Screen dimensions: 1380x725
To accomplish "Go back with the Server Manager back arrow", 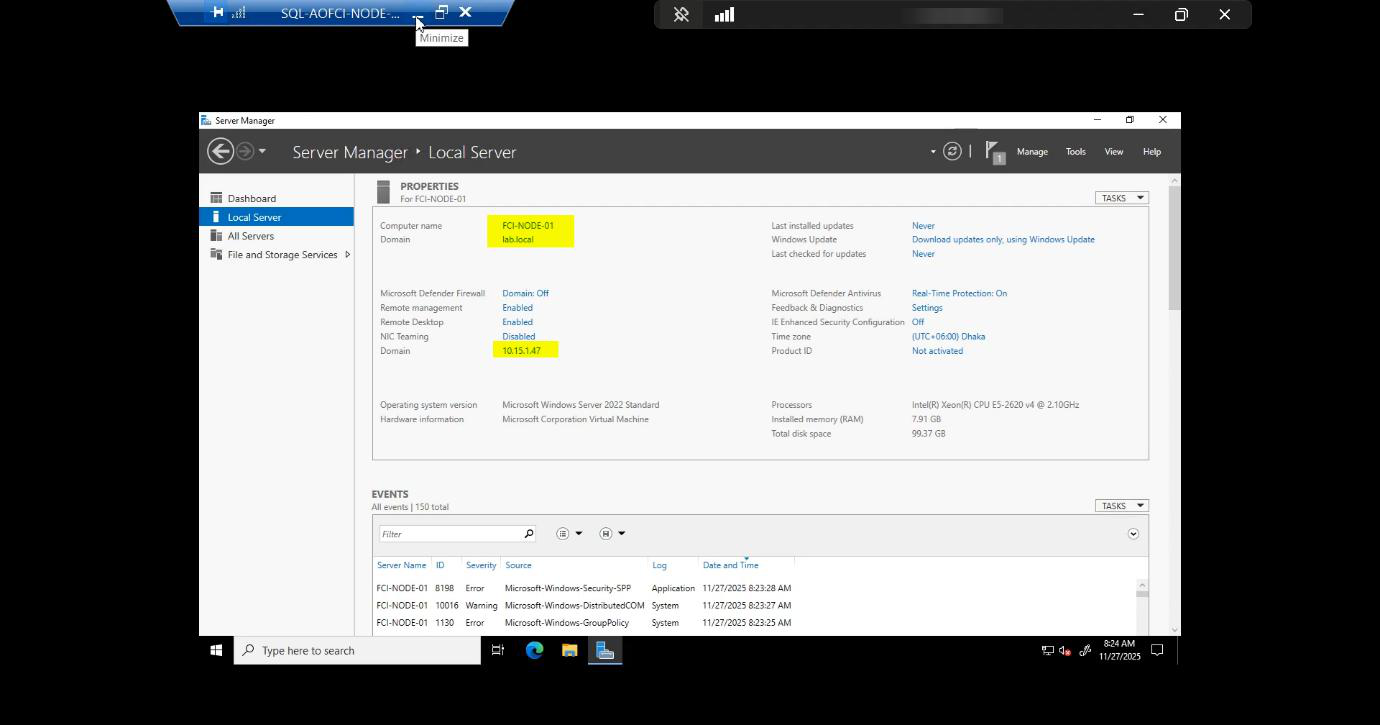I will [220, 151].
